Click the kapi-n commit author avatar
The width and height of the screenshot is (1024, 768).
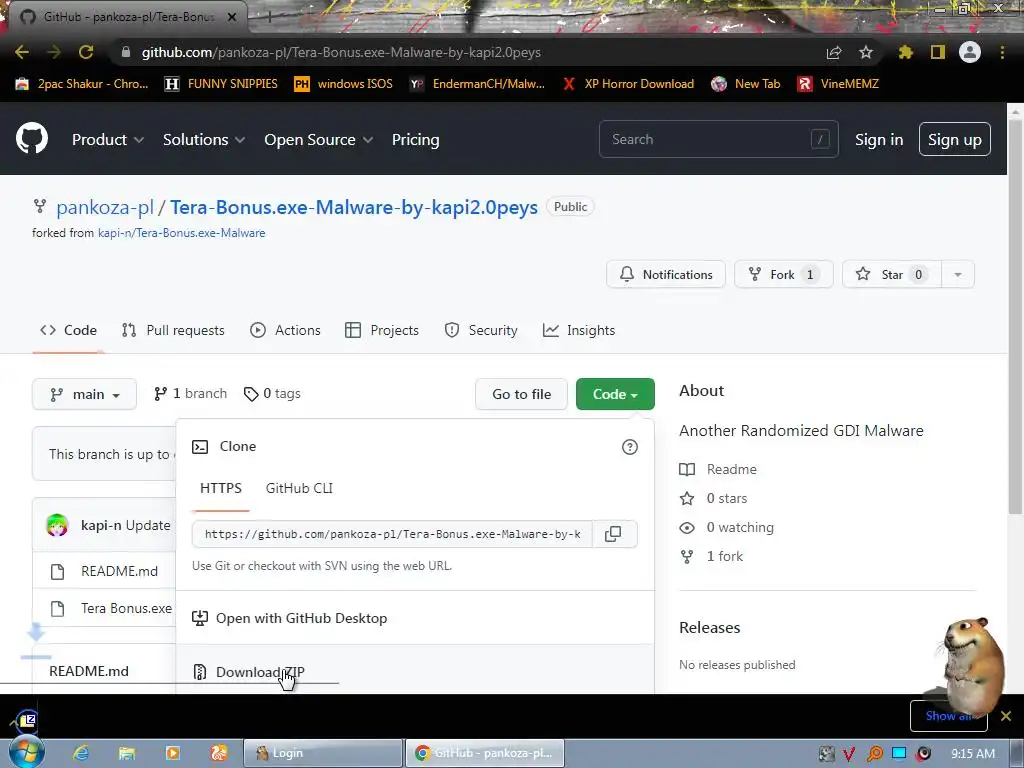[57, 525]
